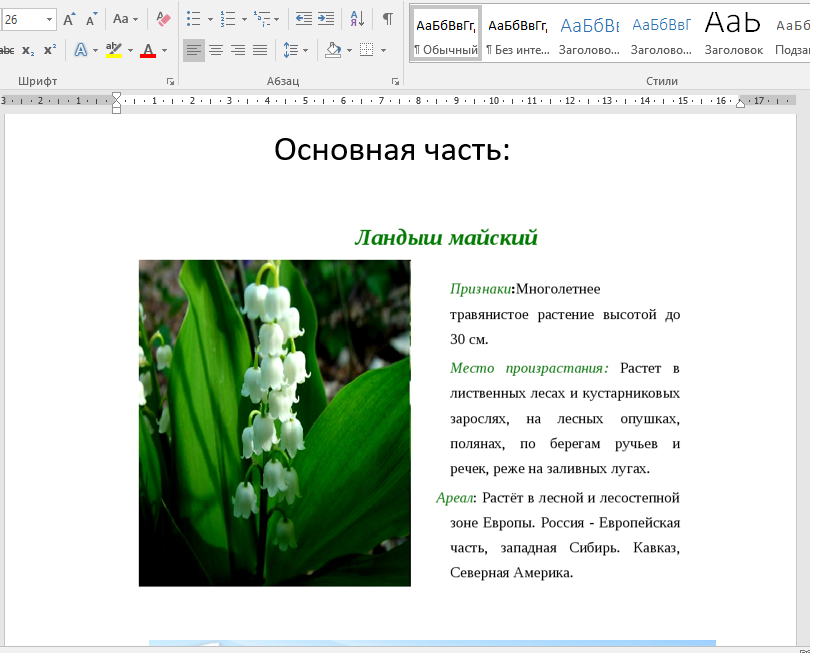This screenshot has width=819, height=653.
Task: Open change case Aa dropdown
Action: 125,19
